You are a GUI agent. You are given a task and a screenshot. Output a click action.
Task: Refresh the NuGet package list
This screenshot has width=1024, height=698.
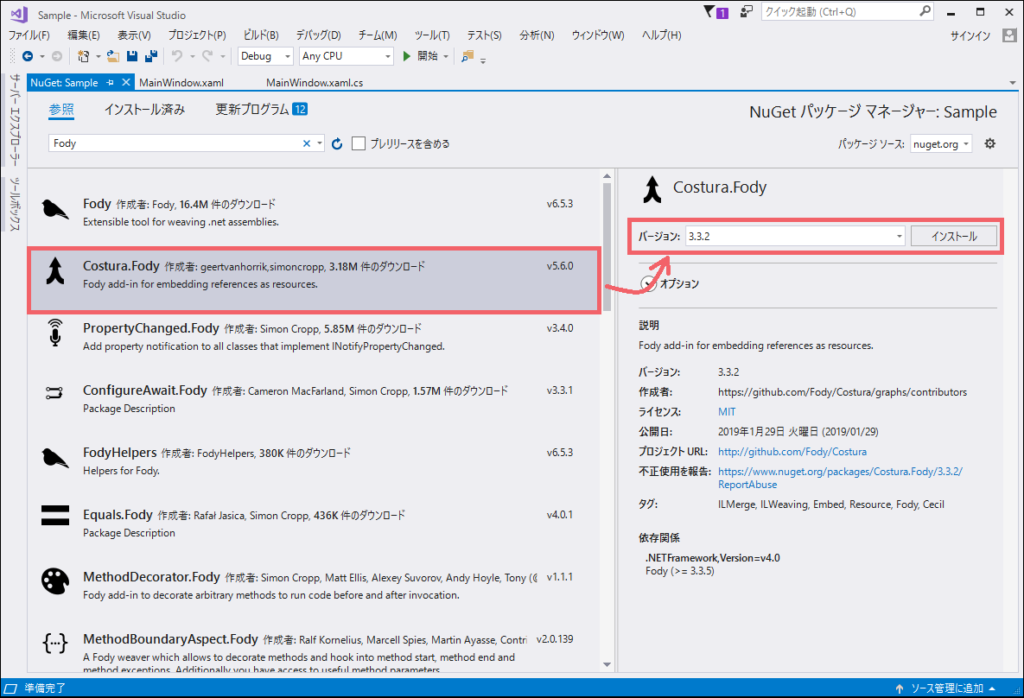(x=337, y=144)
